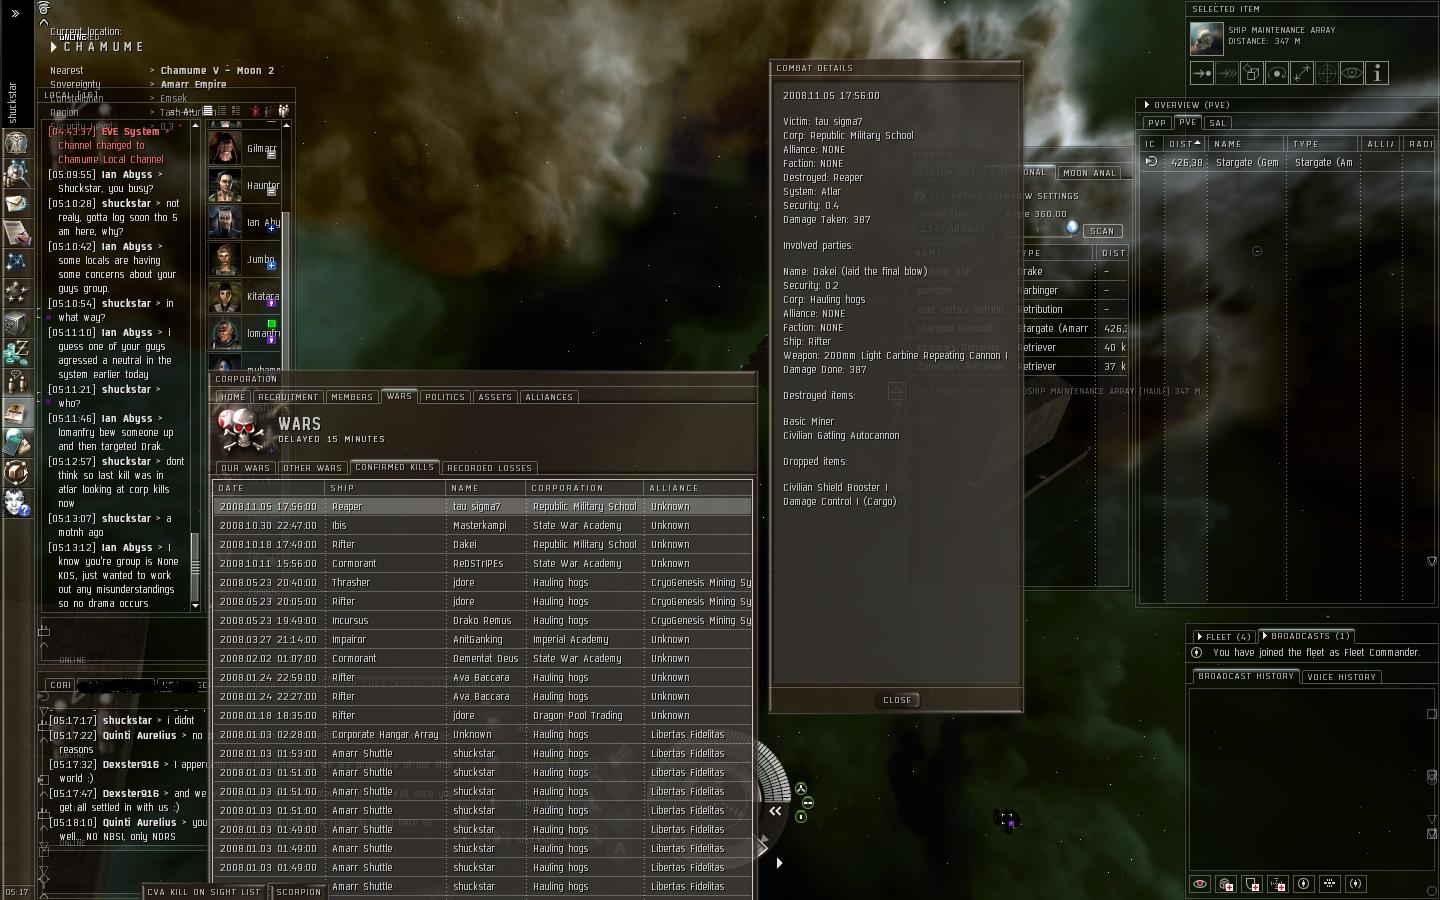Open the Alliances tab

click(x=550, y=397)
